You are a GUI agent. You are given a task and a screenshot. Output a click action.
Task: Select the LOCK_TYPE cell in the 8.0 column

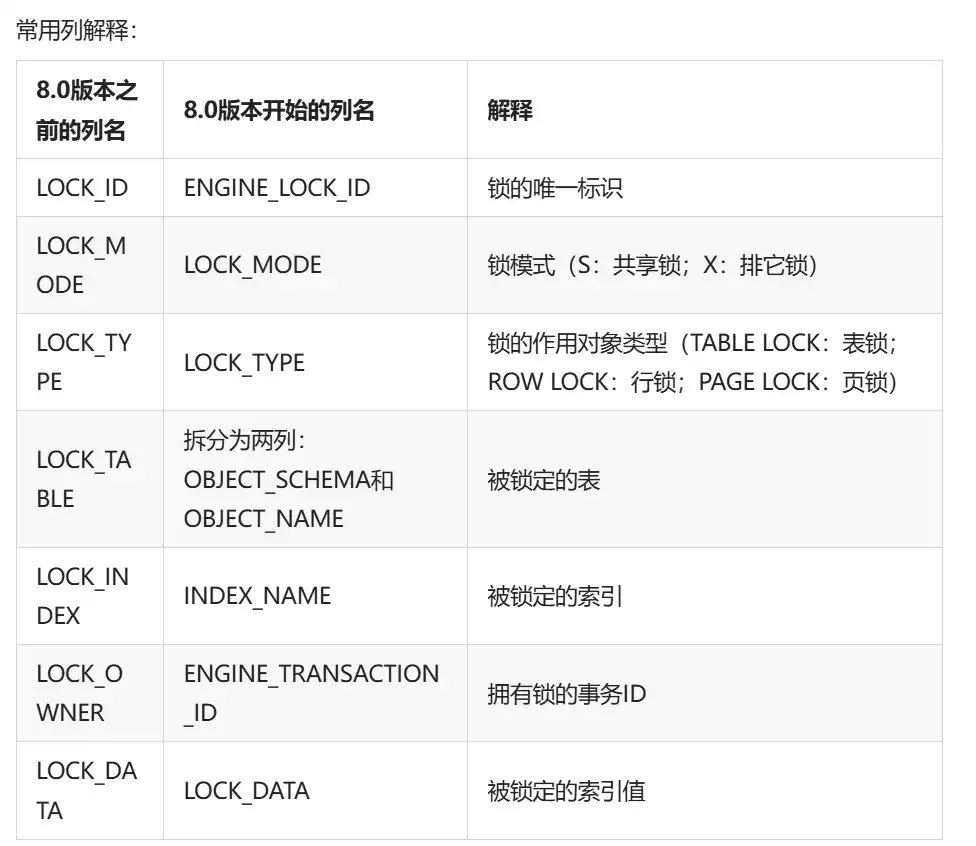[x=244, y=362]
